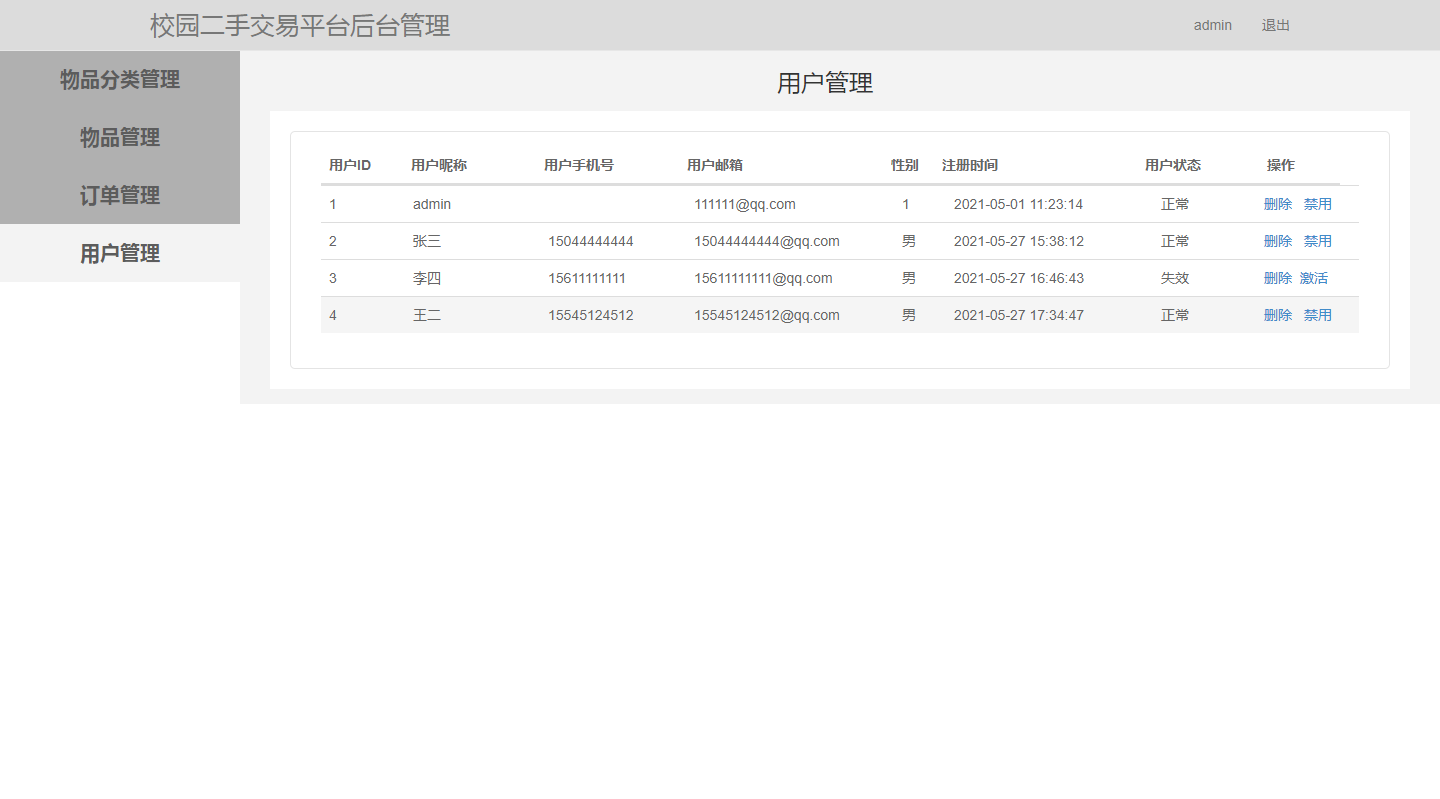Click phone number 15611111111
Screen dimensions: 1440x799
(x=587, y=278)
